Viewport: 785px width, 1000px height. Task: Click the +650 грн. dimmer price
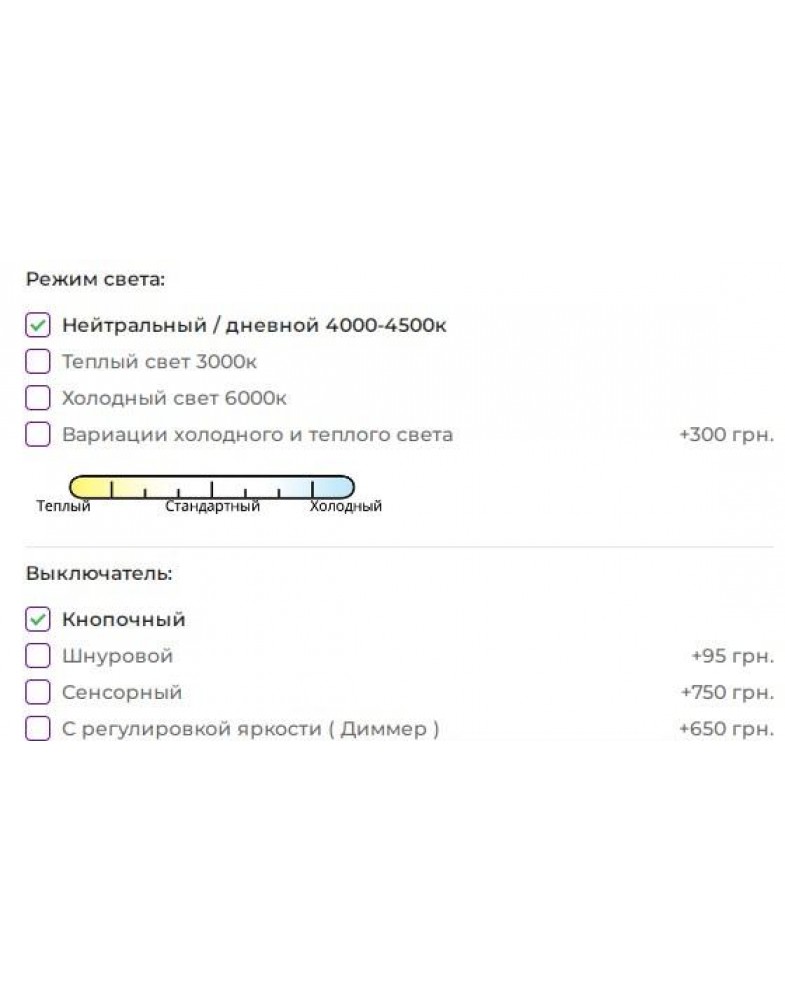(726, 728)
